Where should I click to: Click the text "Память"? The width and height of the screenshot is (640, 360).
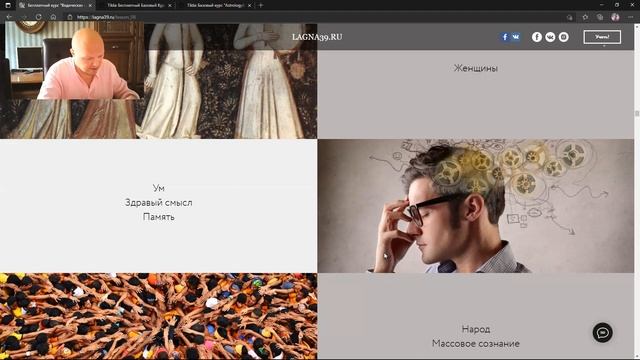[x=158, y=217]
